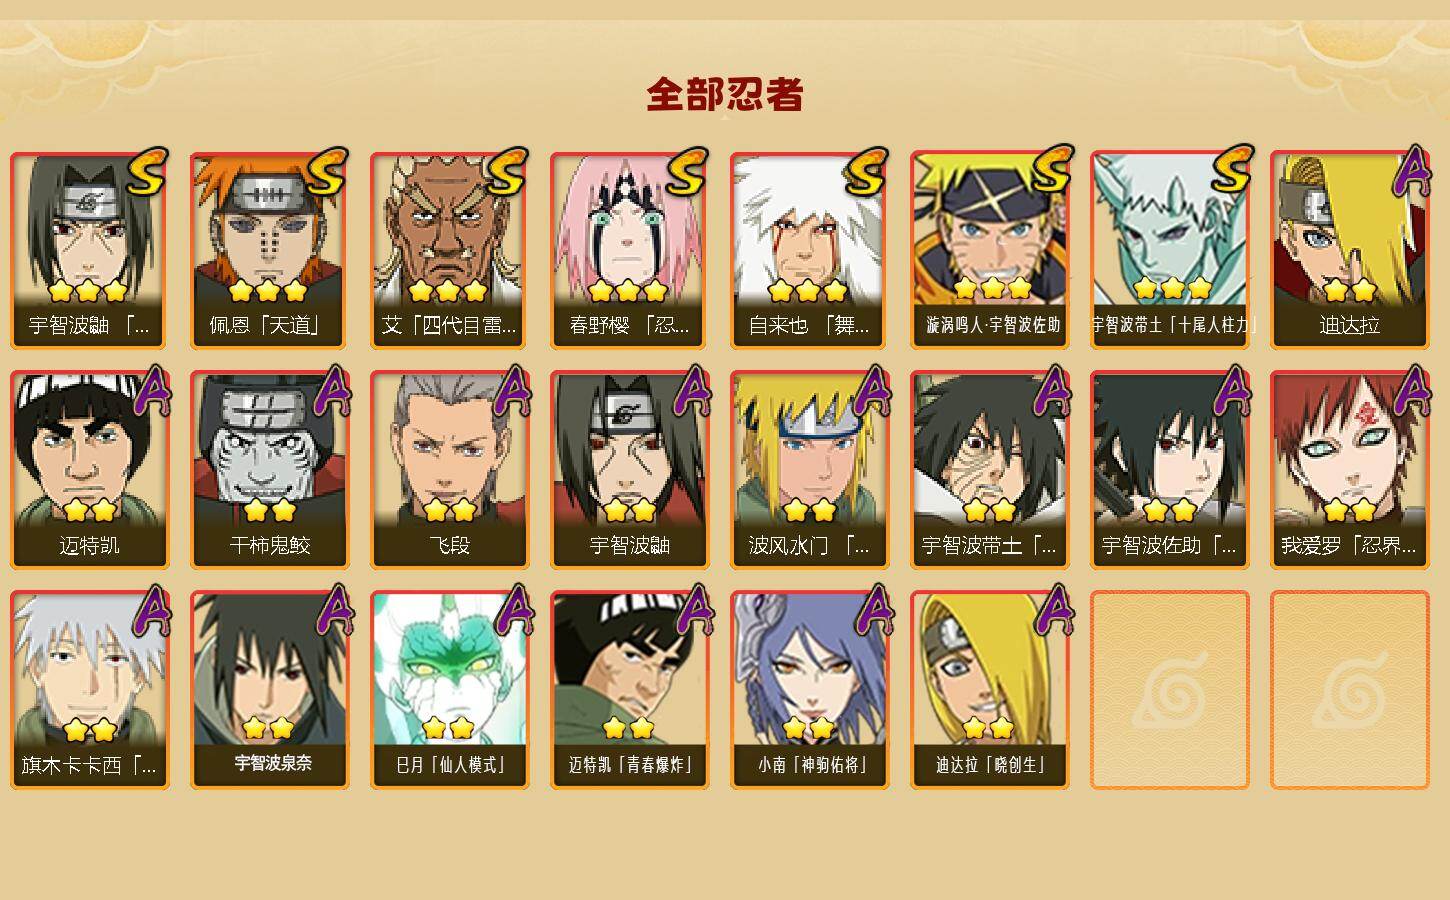The width and height of the screenshot is (1450, 900).
Task: Select the 飞段 ninja card
Action: click(449, 470)
